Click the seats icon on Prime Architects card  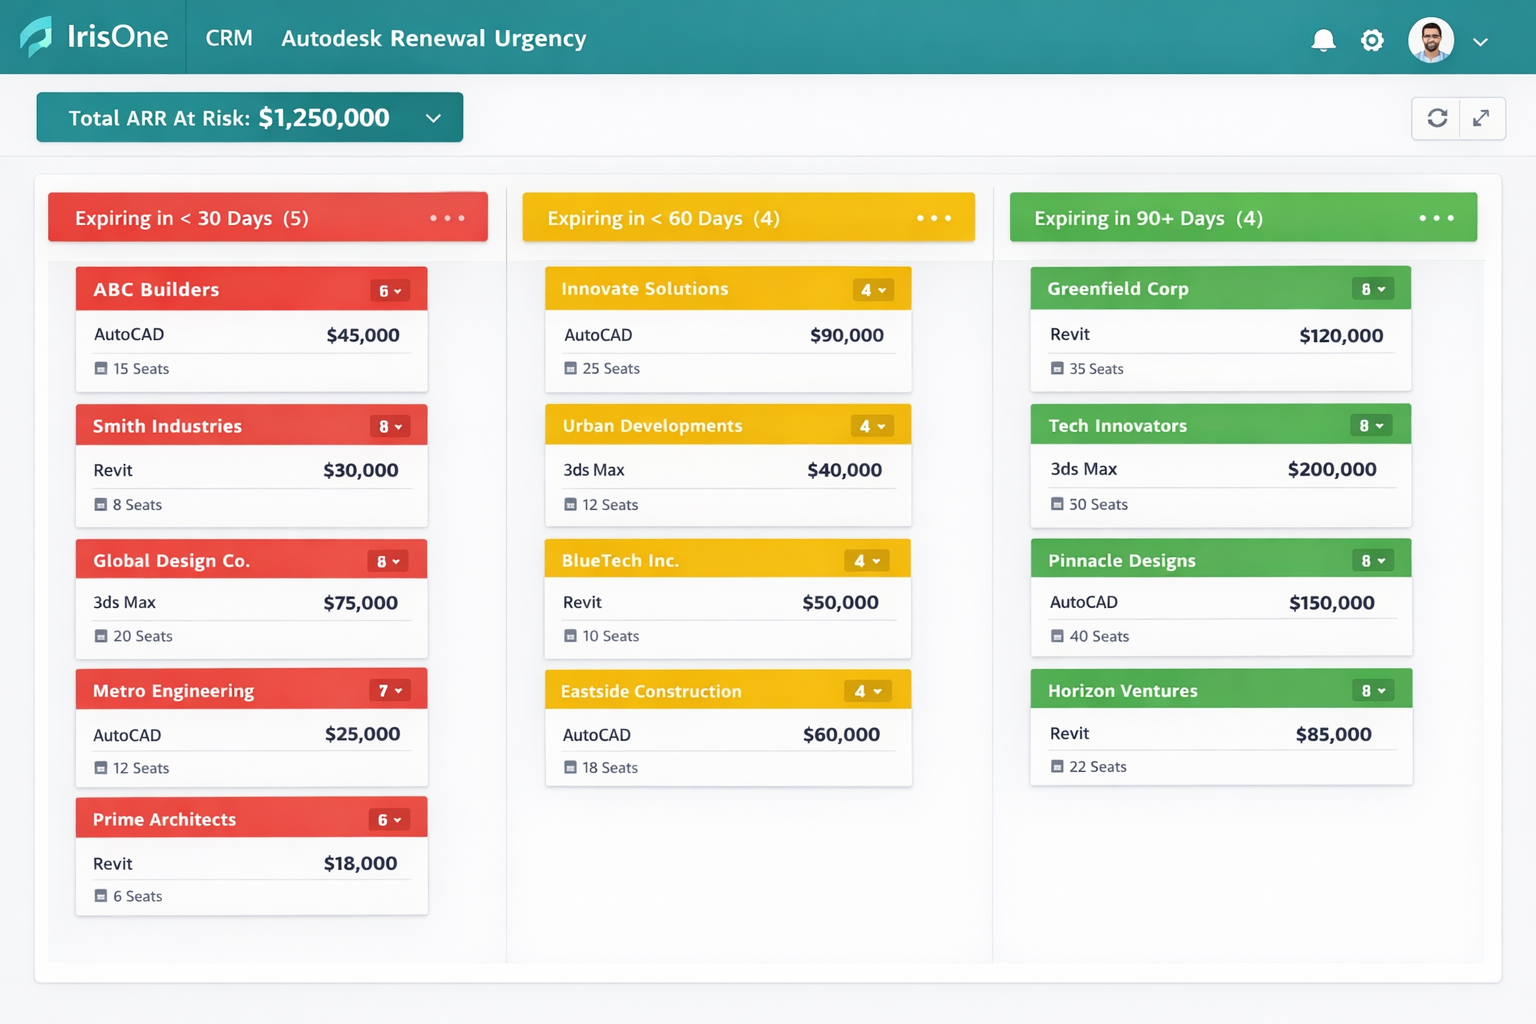pyautogui.click(x=101, y=896)
